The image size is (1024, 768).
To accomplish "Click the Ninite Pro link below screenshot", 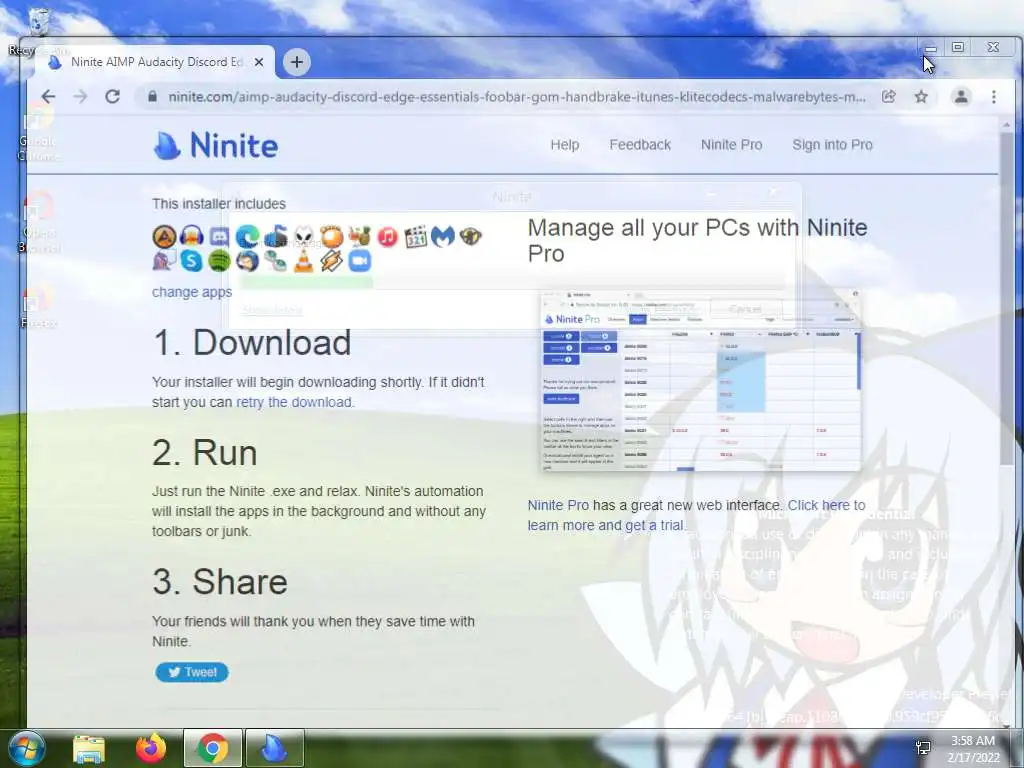I will (558, 505).
